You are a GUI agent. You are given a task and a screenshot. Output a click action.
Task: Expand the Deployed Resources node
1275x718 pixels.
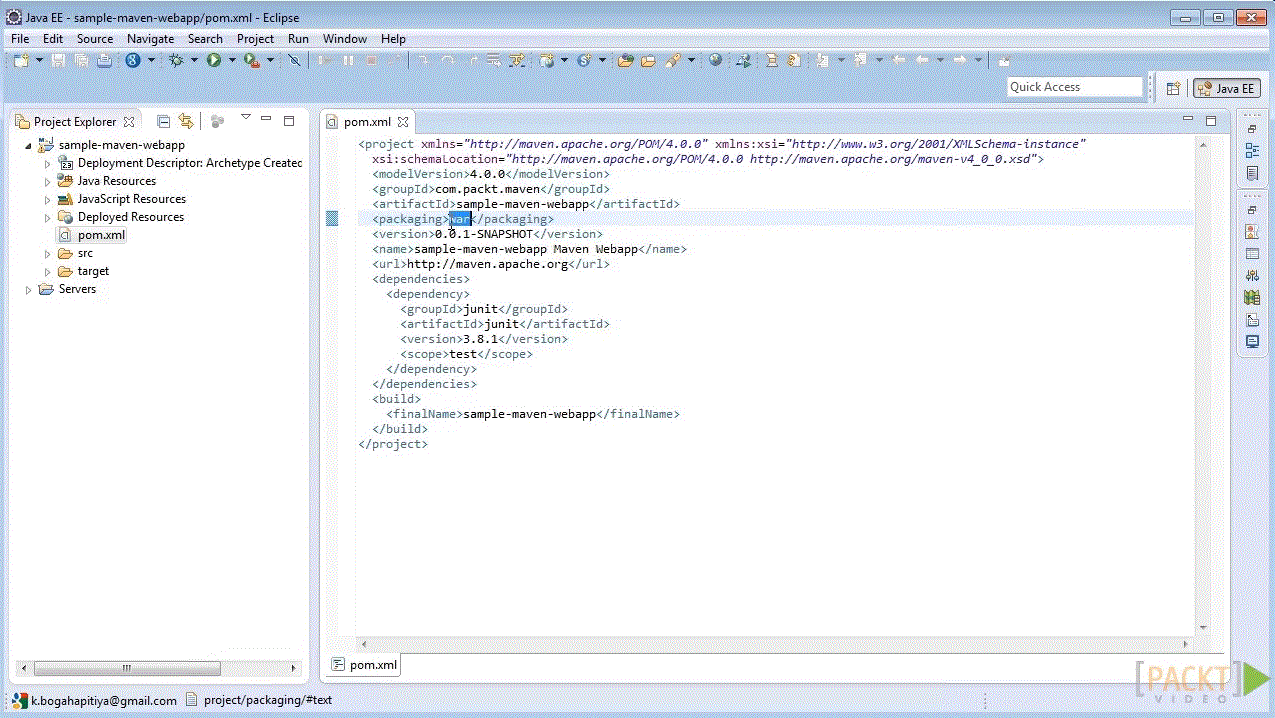47,217
